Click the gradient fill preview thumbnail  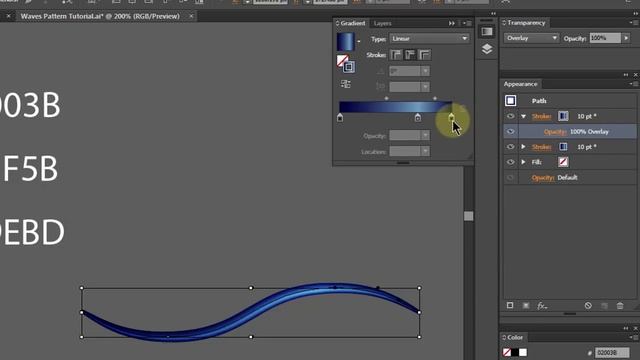click(345, 41)
